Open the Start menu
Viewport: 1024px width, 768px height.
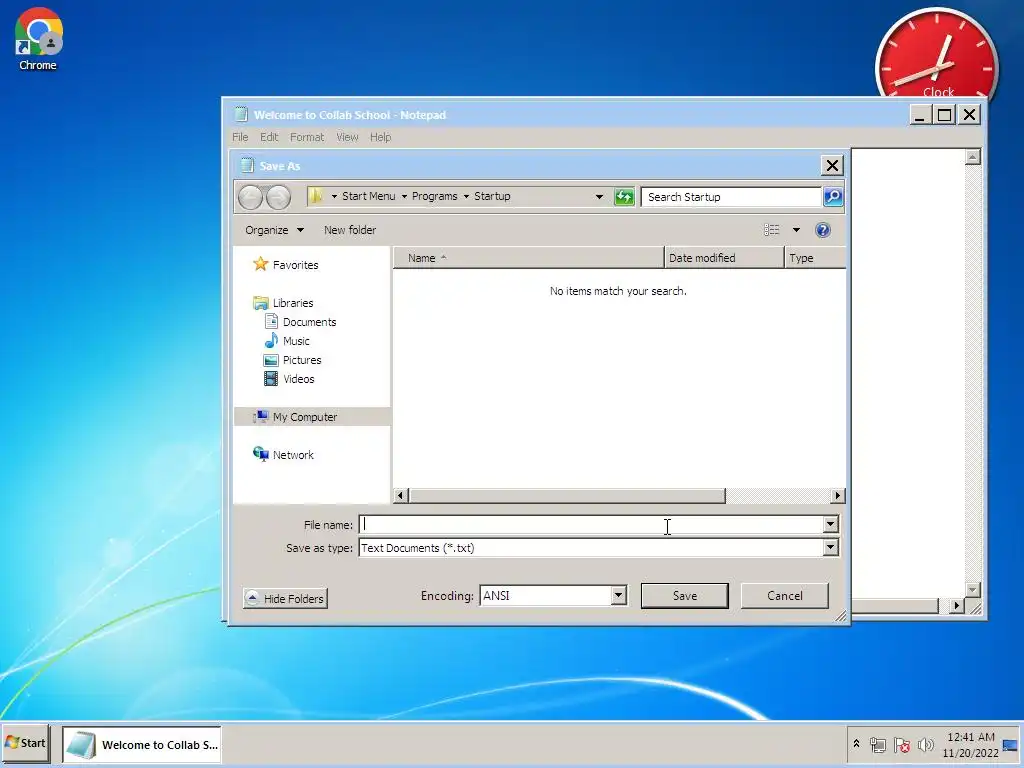pyautogui.click(x=25, y=743)
